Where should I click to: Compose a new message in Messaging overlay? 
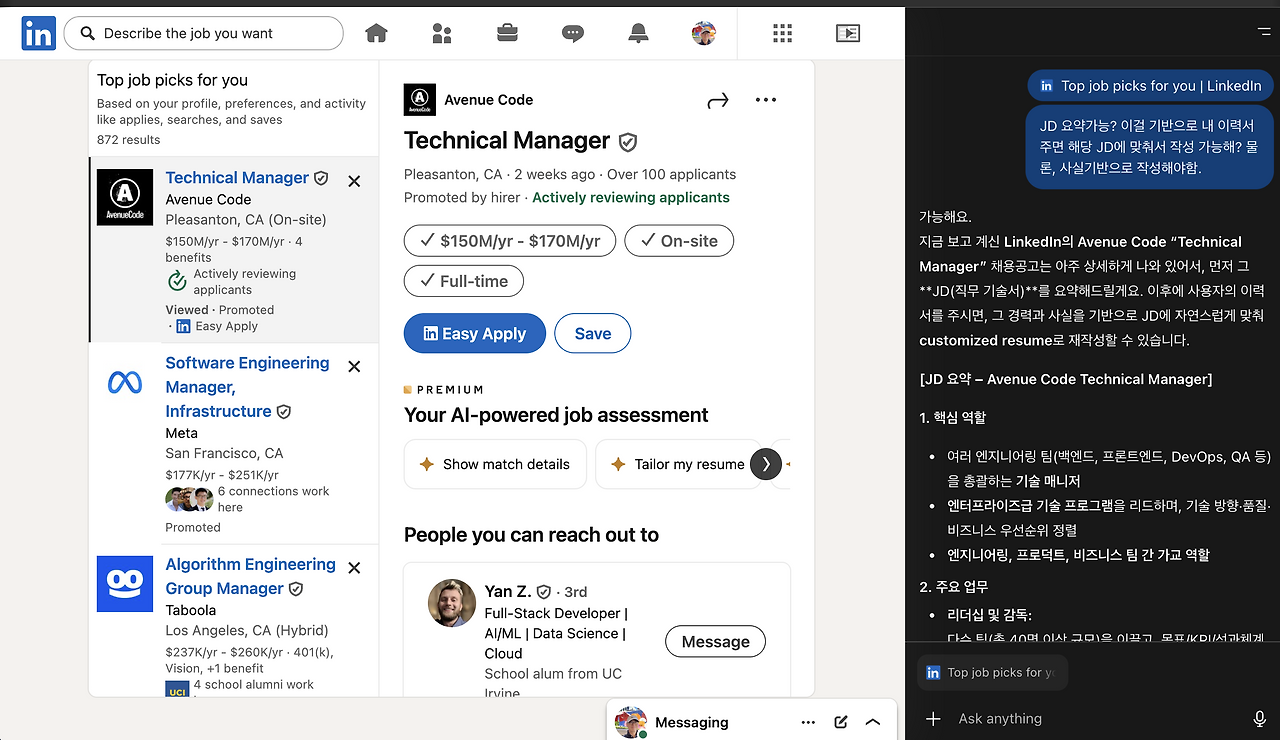point(841,722)
